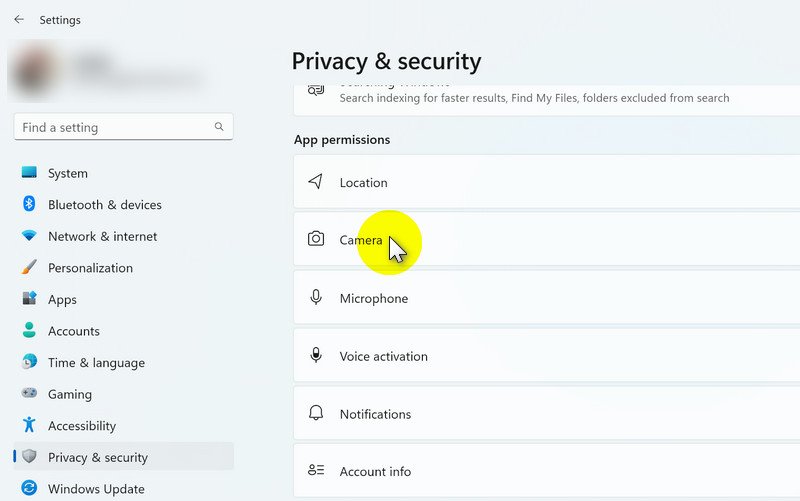Go to Network & internet

pyautogui.click(x=102, y=237)
